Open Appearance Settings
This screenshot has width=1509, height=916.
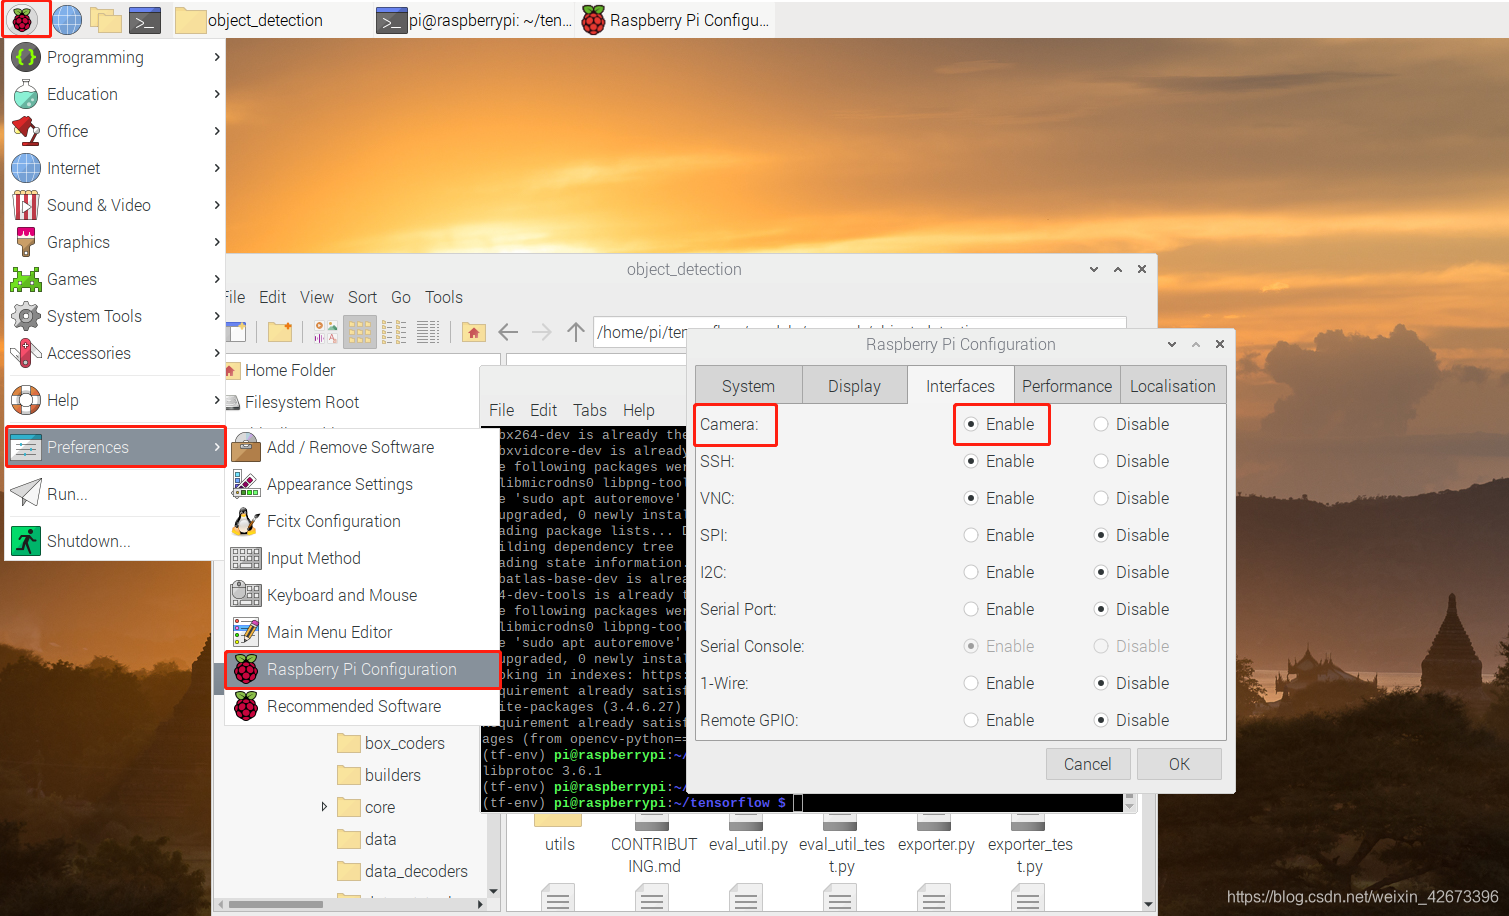coord(361,484)
